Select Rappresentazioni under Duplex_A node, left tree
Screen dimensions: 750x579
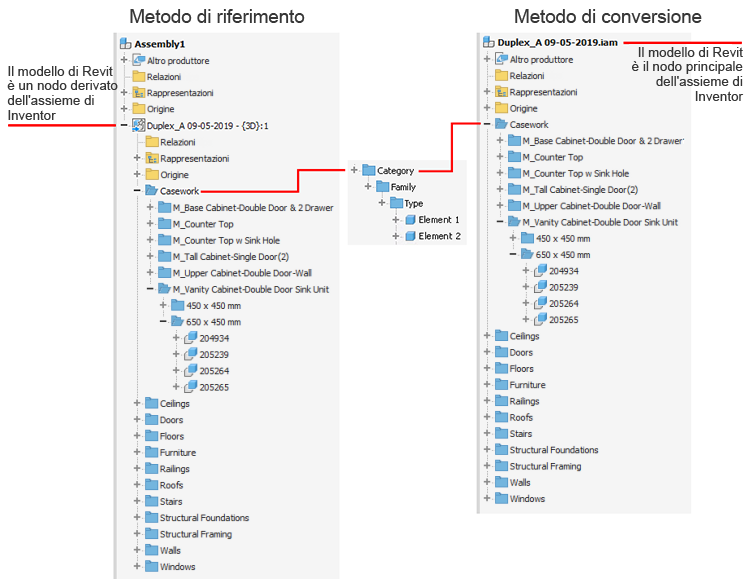[194, 158]
